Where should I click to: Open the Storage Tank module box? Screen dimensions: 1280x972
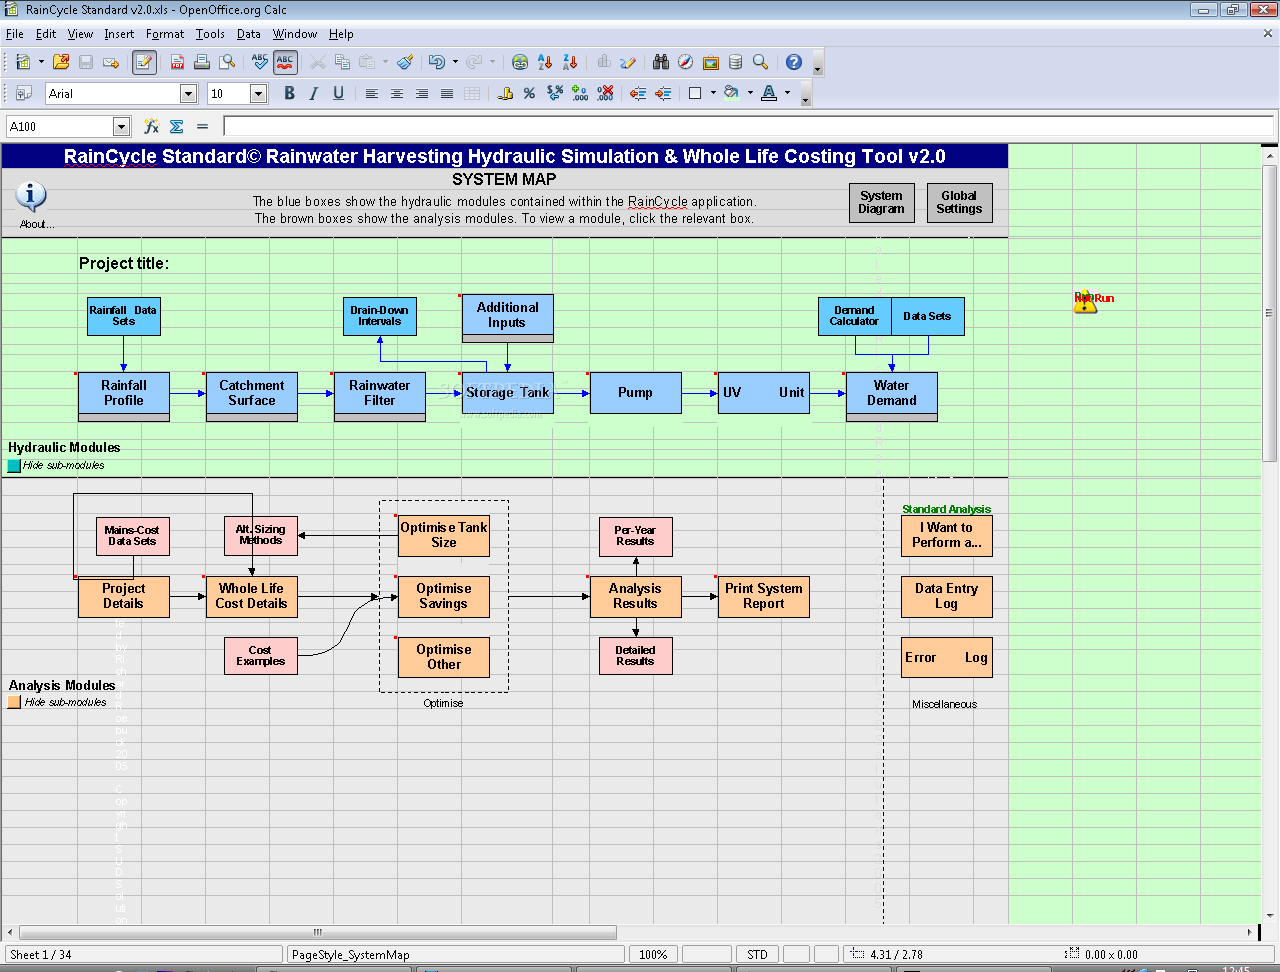click(507, 393)
